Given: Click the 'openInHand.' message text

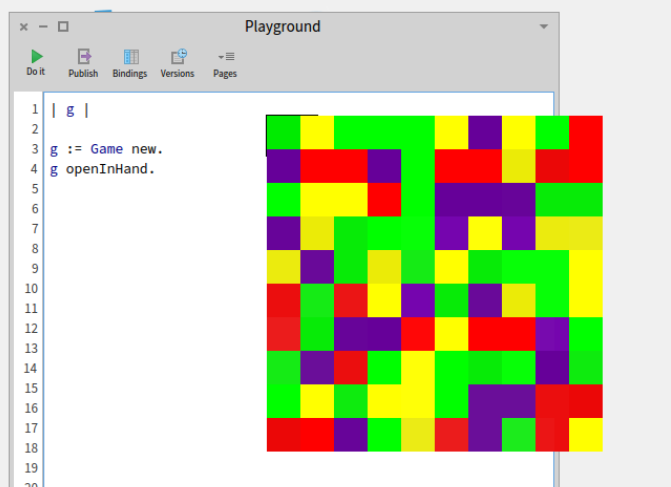Looking at the screenshot, I should 110,169.
